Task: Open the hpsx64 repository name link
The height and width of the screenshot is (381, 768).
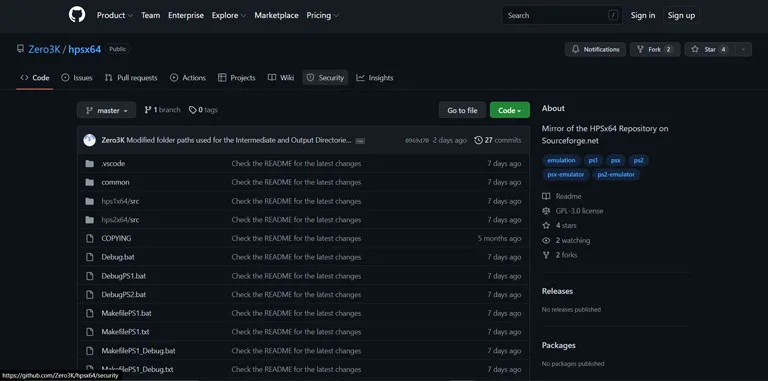Action: point(84,49)
